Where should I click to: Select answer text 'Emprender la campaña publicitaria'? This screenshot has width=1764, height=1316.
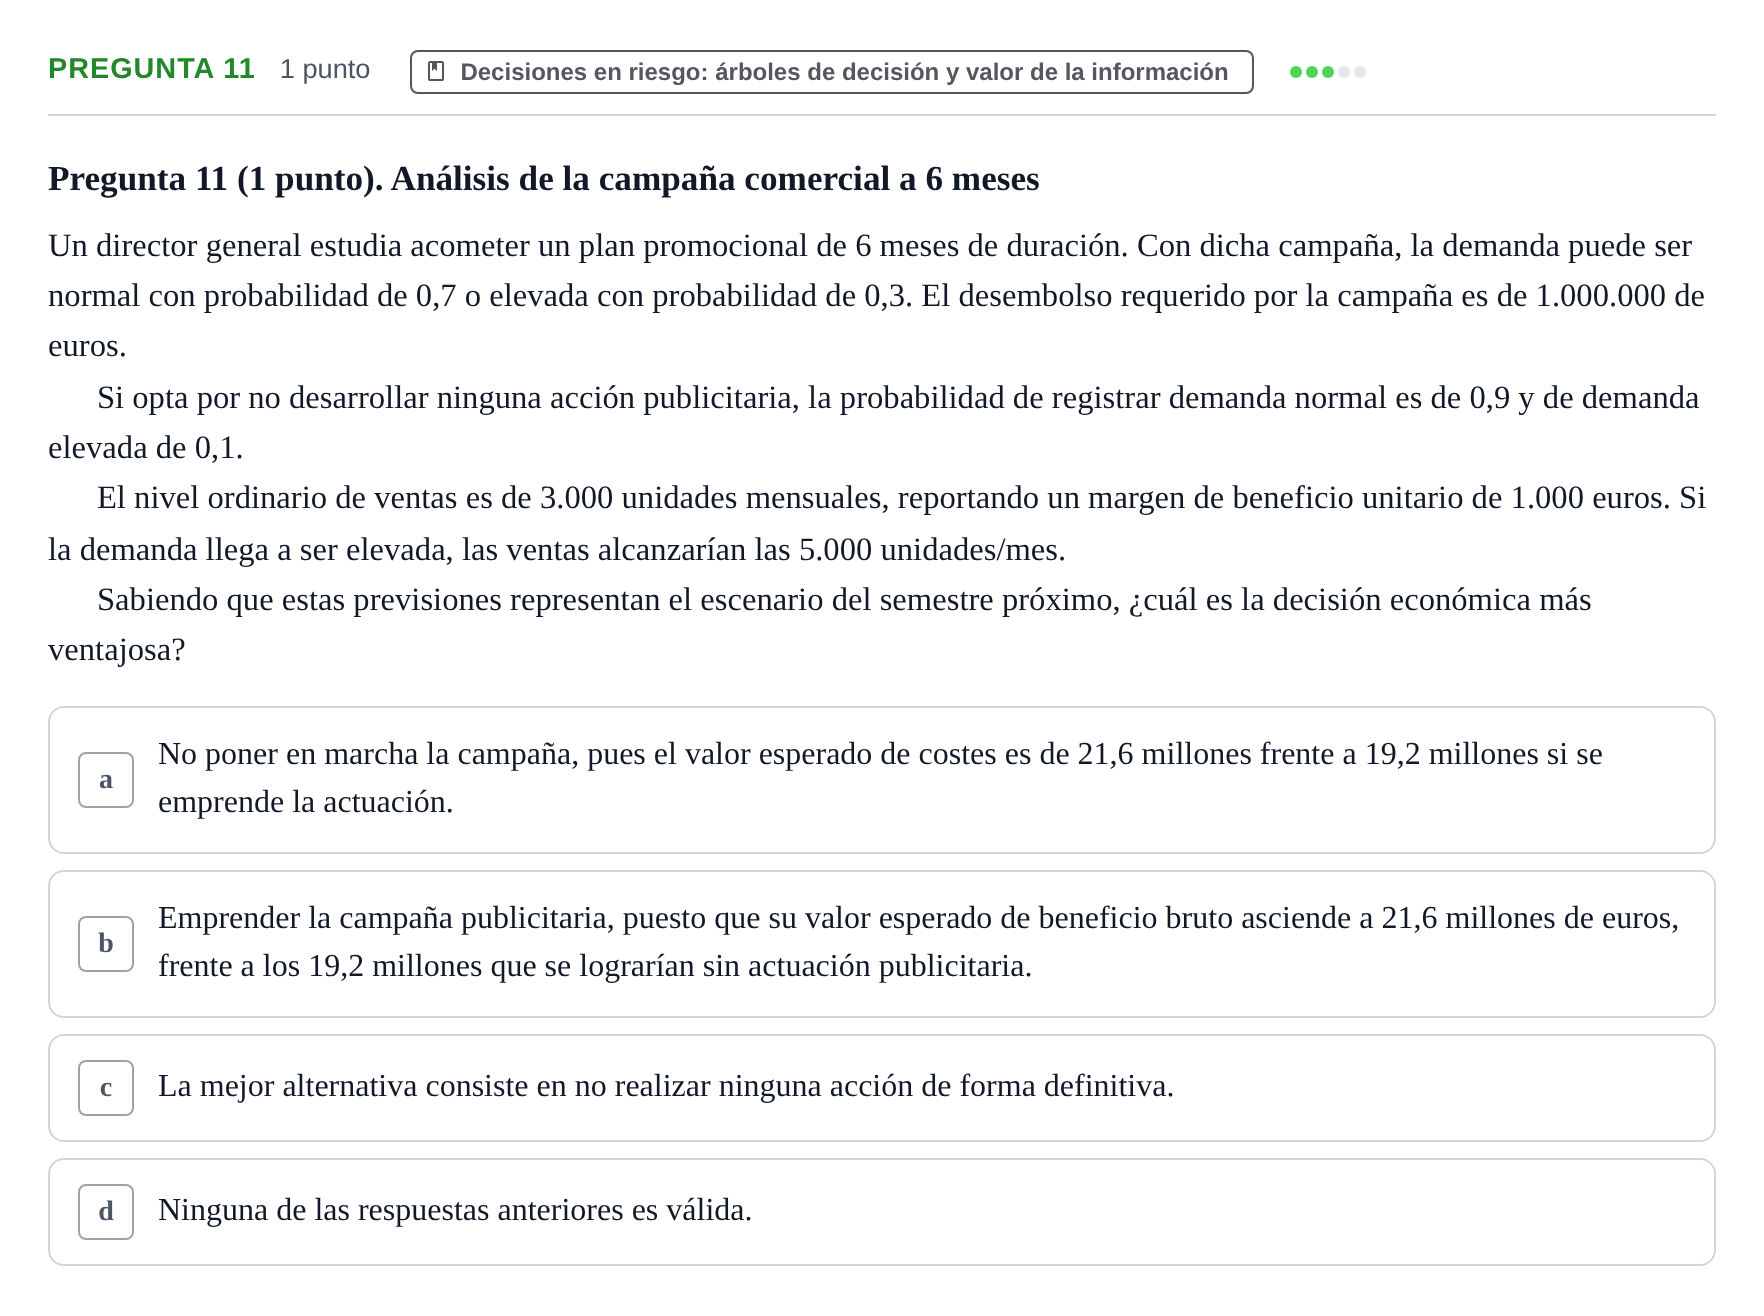pos(385,918)
